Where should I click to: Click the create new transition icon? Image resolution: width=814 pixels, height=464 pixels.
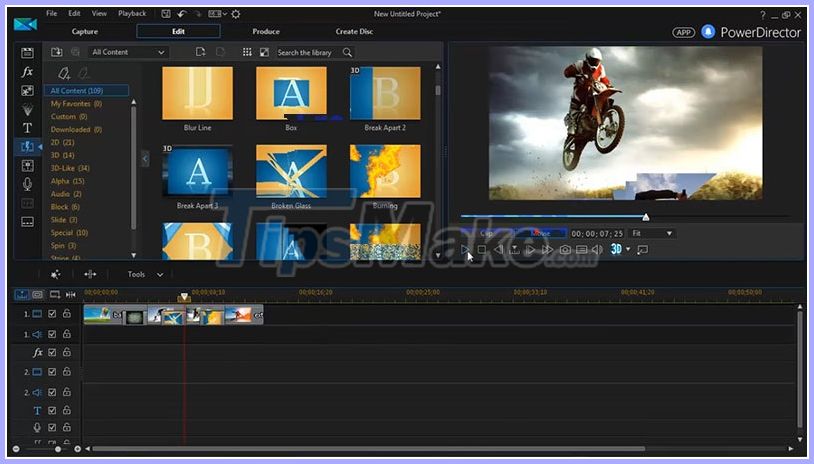(x=201, y=52)
